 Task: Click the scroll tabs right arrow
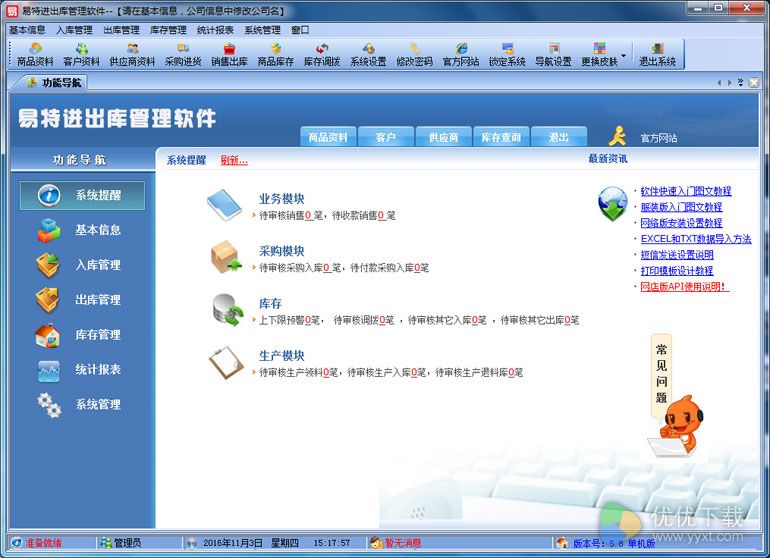pos(730,83)
